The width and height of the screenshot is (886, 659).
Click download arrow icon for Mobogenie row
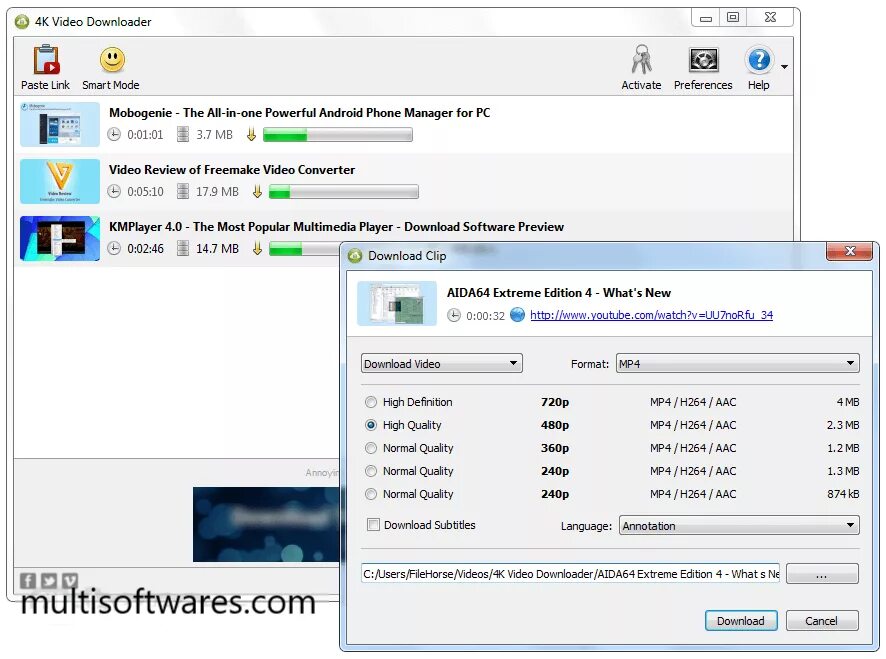[251, 135]
